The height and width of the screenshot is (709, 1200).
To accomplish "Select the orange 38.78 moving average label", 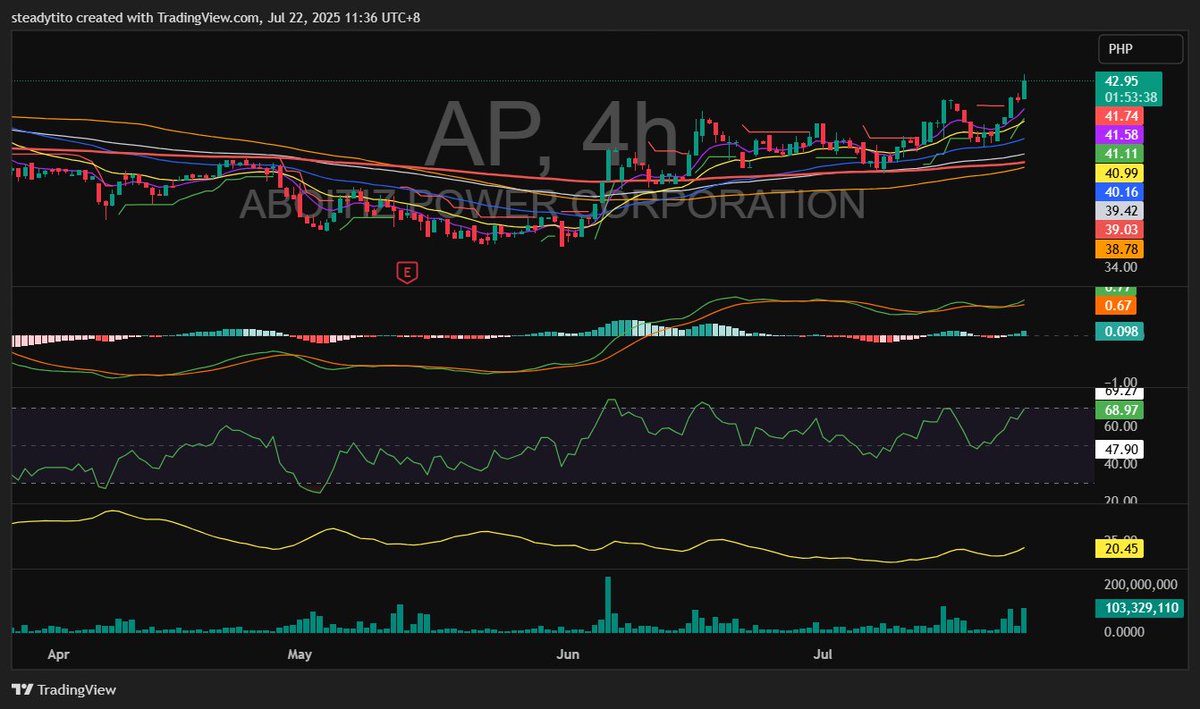I will pyautogui.click(x=1121, y=249).
